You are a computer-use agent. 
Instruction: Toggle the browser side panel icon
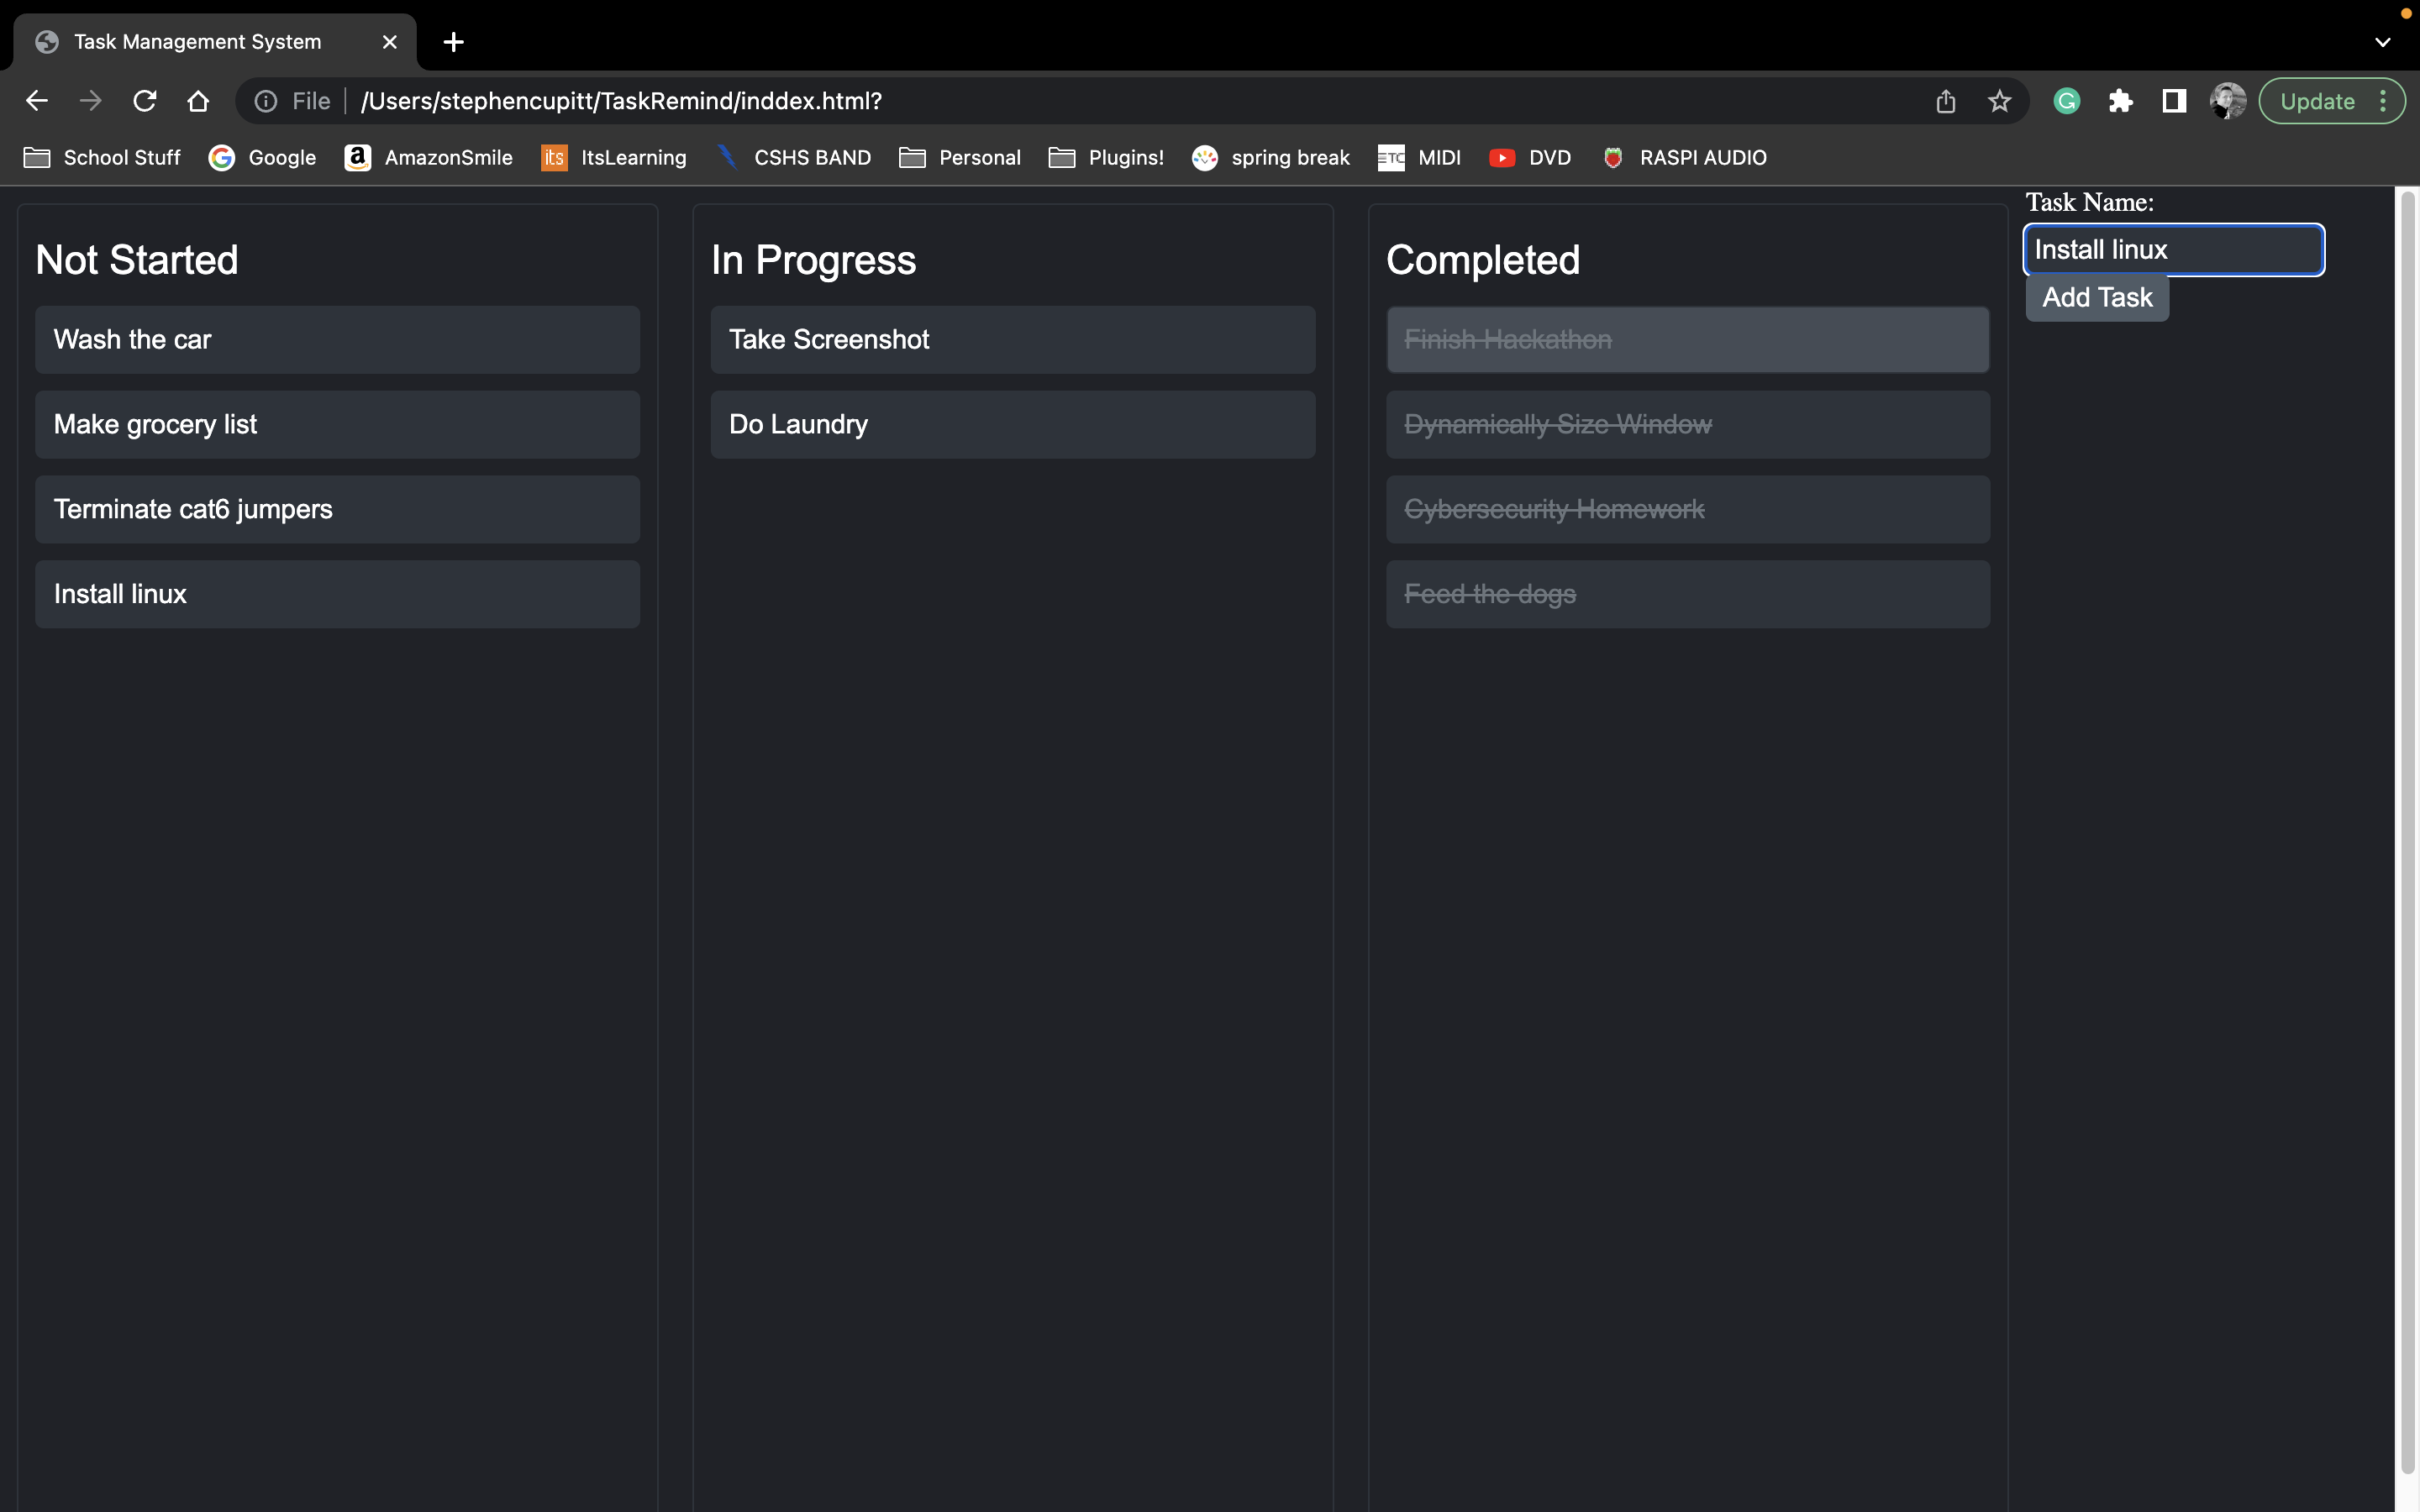pos(2174,101)
